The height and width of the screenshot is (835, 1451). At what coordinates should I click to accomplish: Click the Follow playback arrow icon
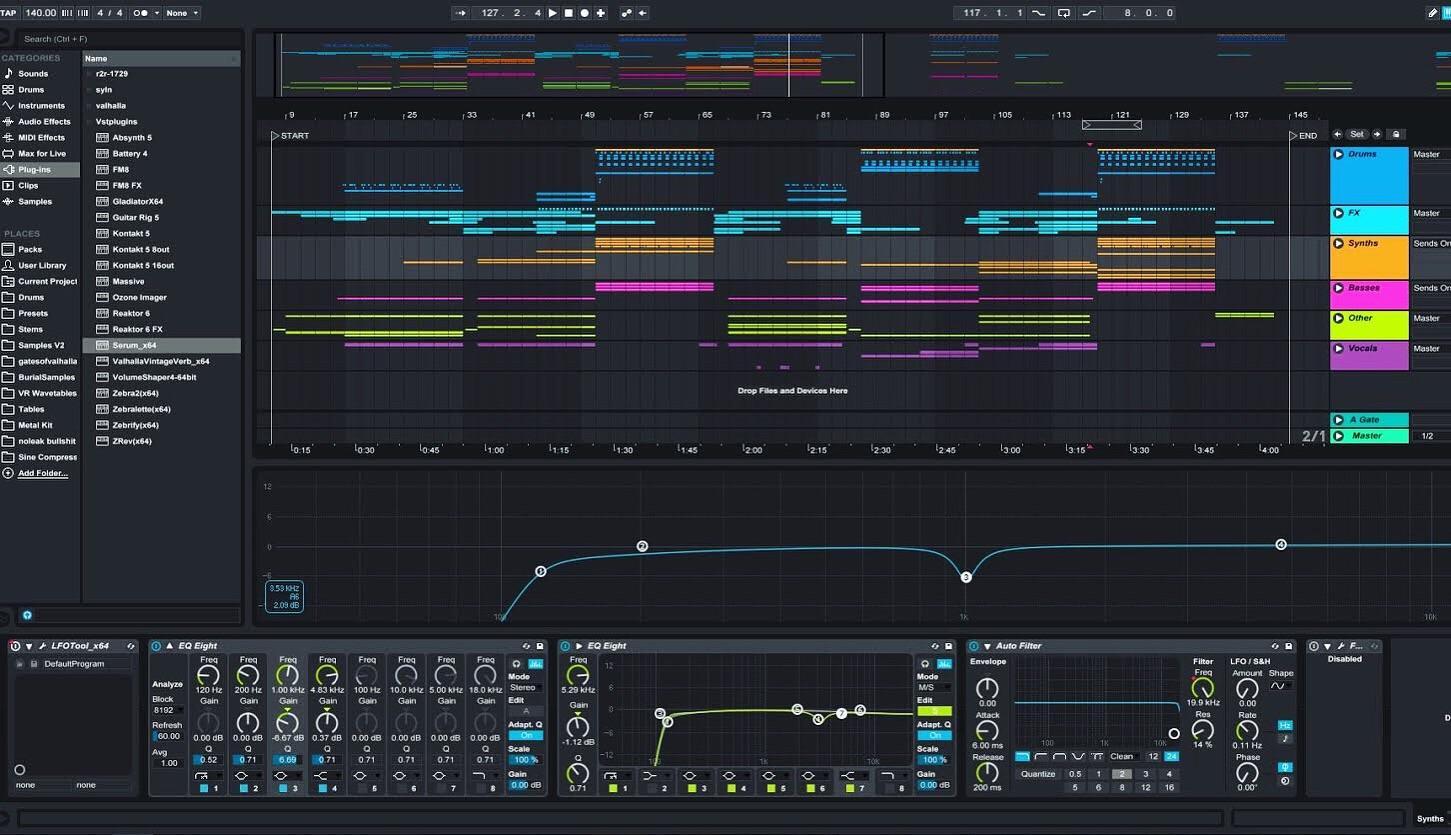coord(460,13)
